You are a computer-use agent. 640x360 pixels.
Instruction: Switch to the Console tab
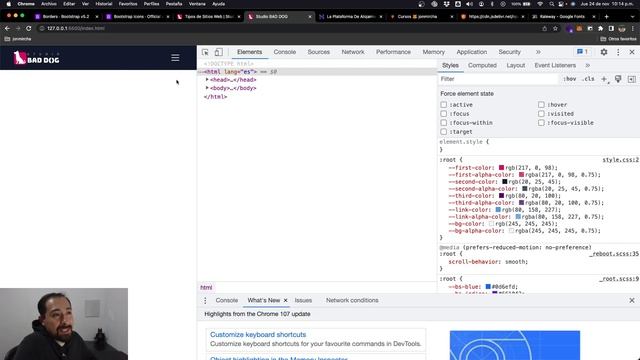(x=284, y=52)
